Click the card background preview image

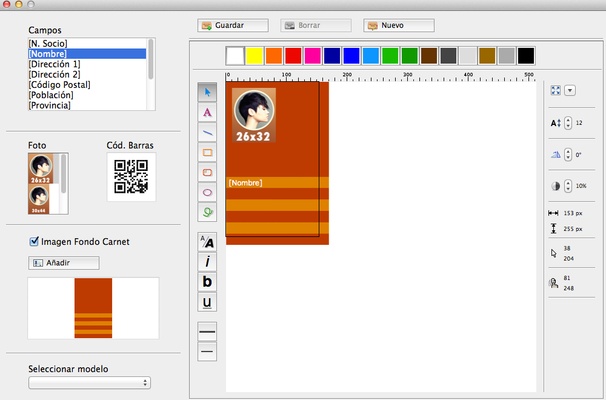pyautogui.click(x=93, y=308)
